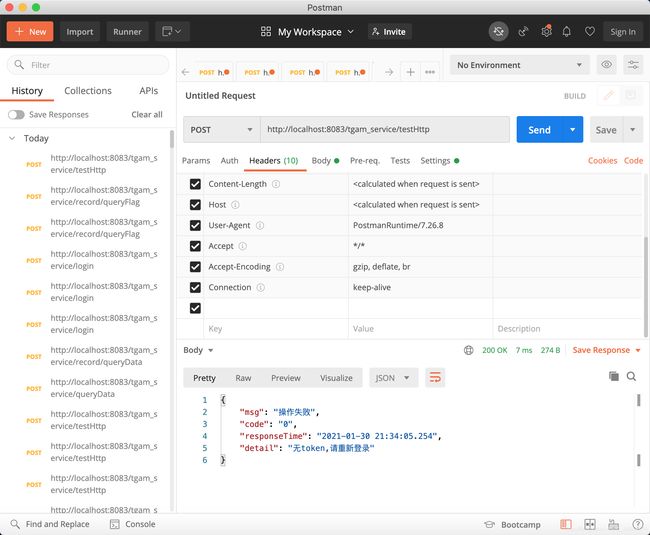
Task: Click the headers table vertical scrollbar
Action: tap(646, 287)
